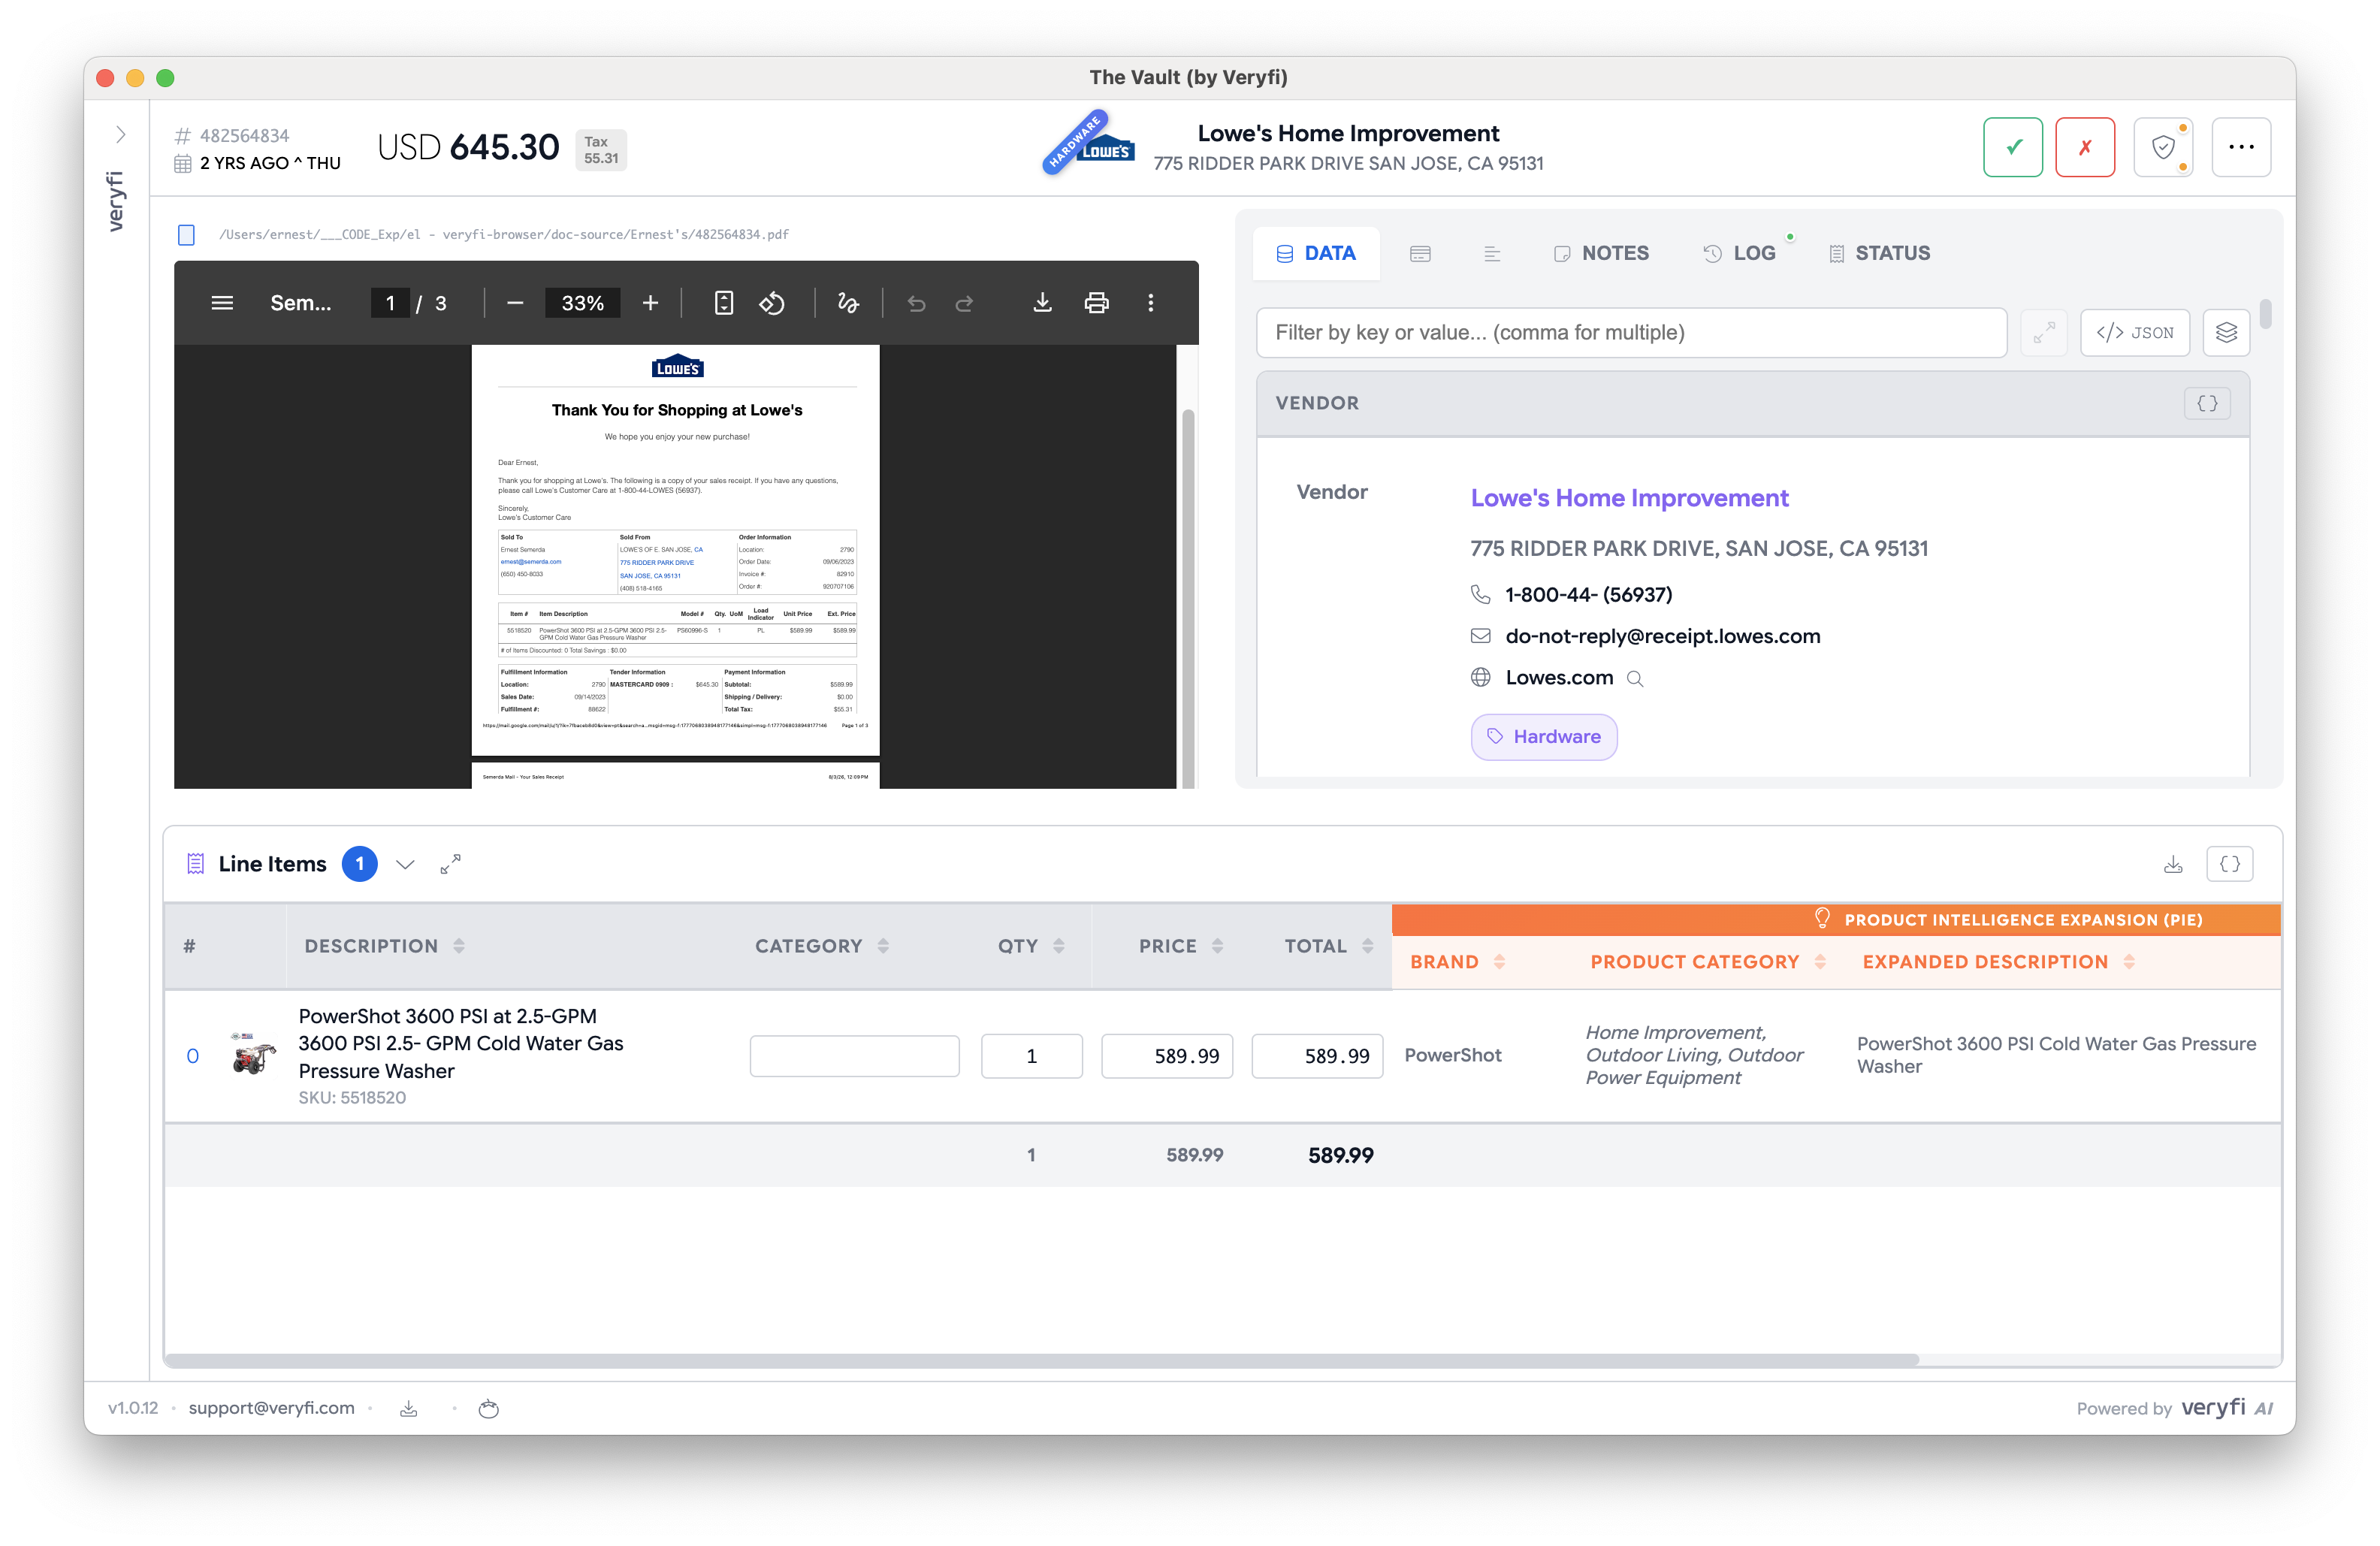Collapse Line Items with chevron
The width and height of the screenshot is (2380, 1546).
click(405, 865)
